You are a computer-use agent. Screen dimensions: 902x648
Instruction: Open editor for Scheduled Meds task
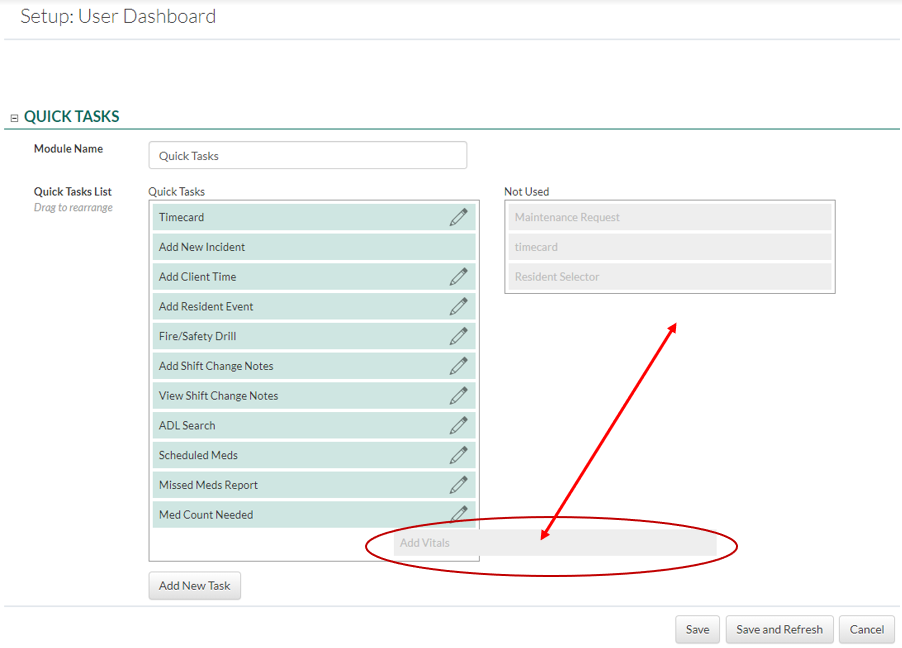[x=458, y=455]
